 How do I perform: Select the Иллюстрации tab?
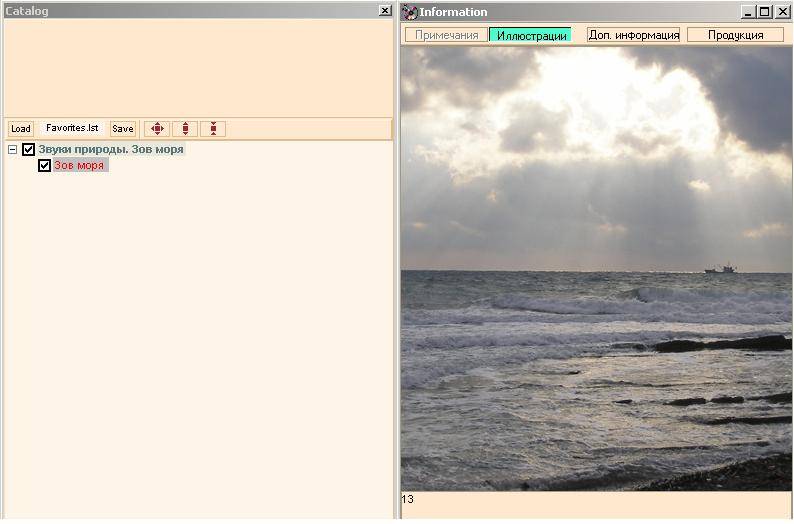[531, 35]
